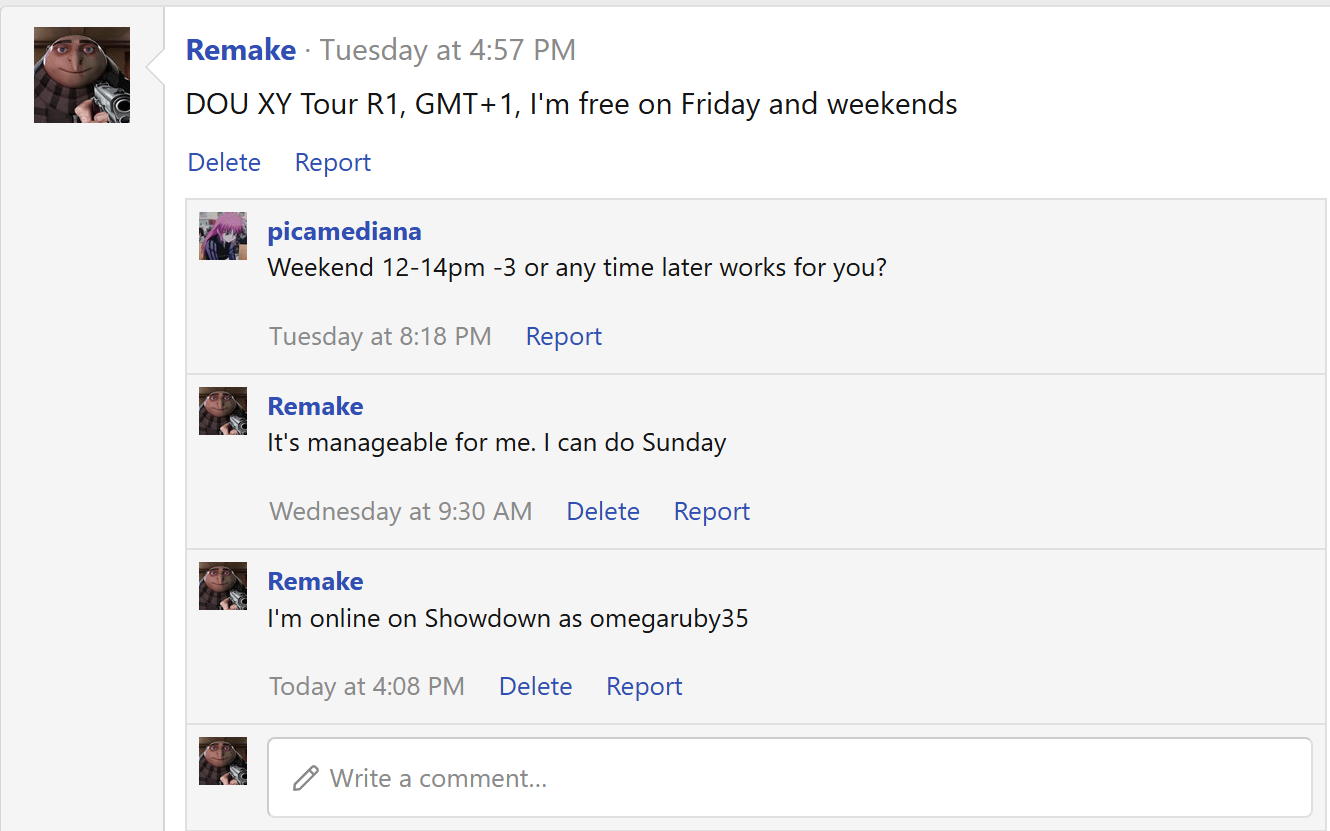Click picamediana's comment avatar
Screen dimensions: 1330x831
pos(223,236)
